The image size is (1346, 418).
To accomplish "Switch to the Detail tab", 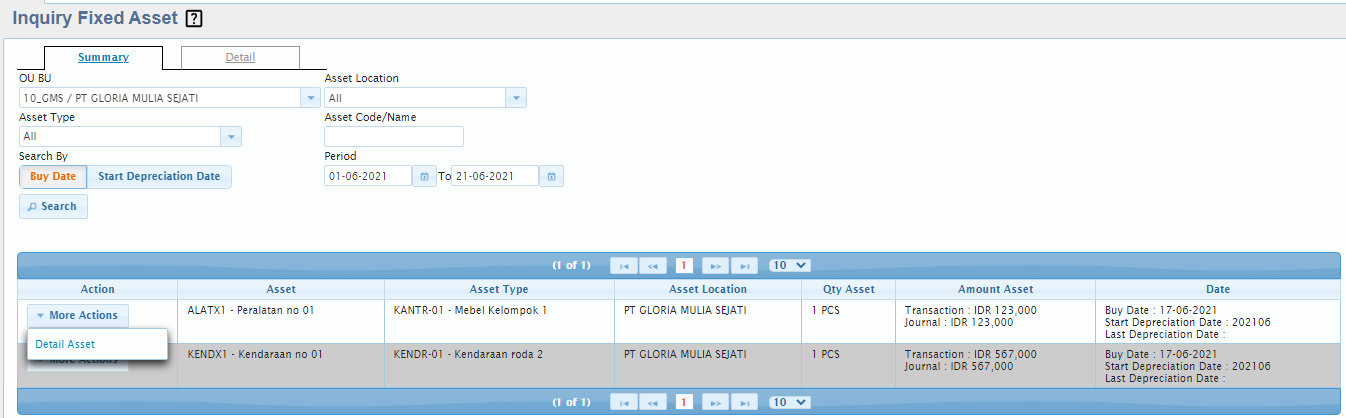I will 240,57.
